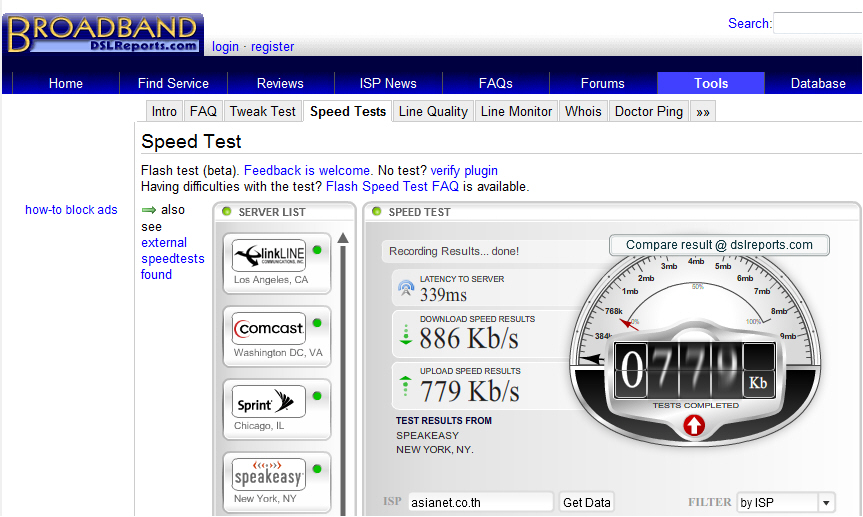Open the Tools menu
The height and width of the screenshot is (517, 863).
711,83
